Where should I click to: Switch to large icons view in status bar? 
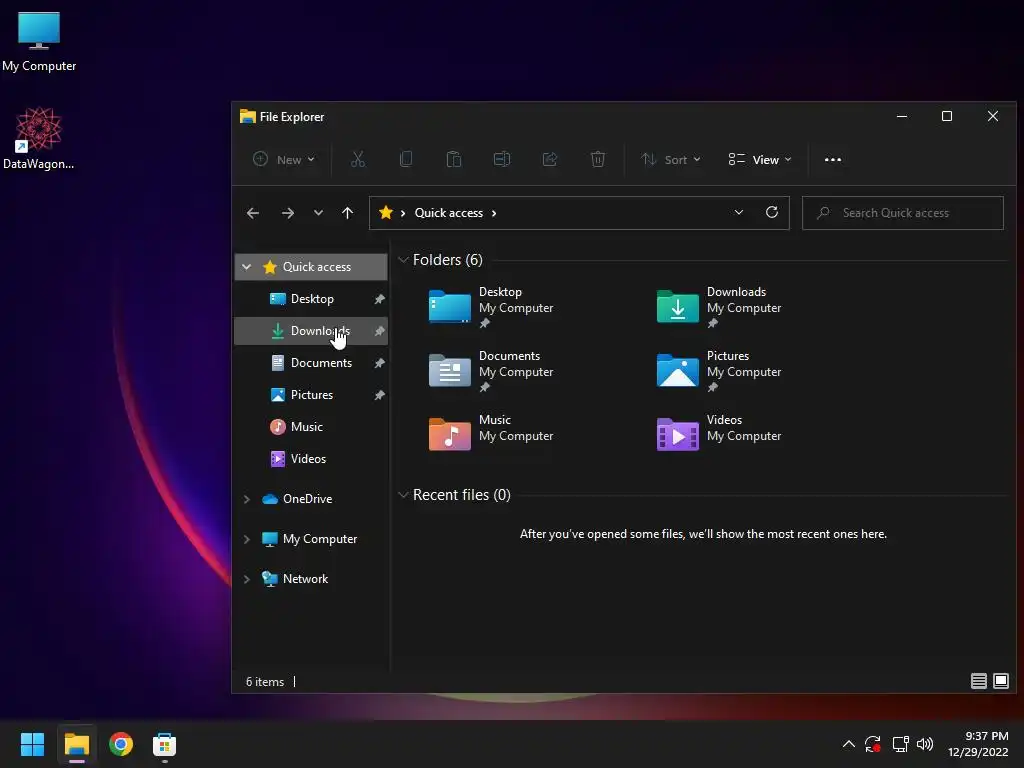click(1000, 681)
